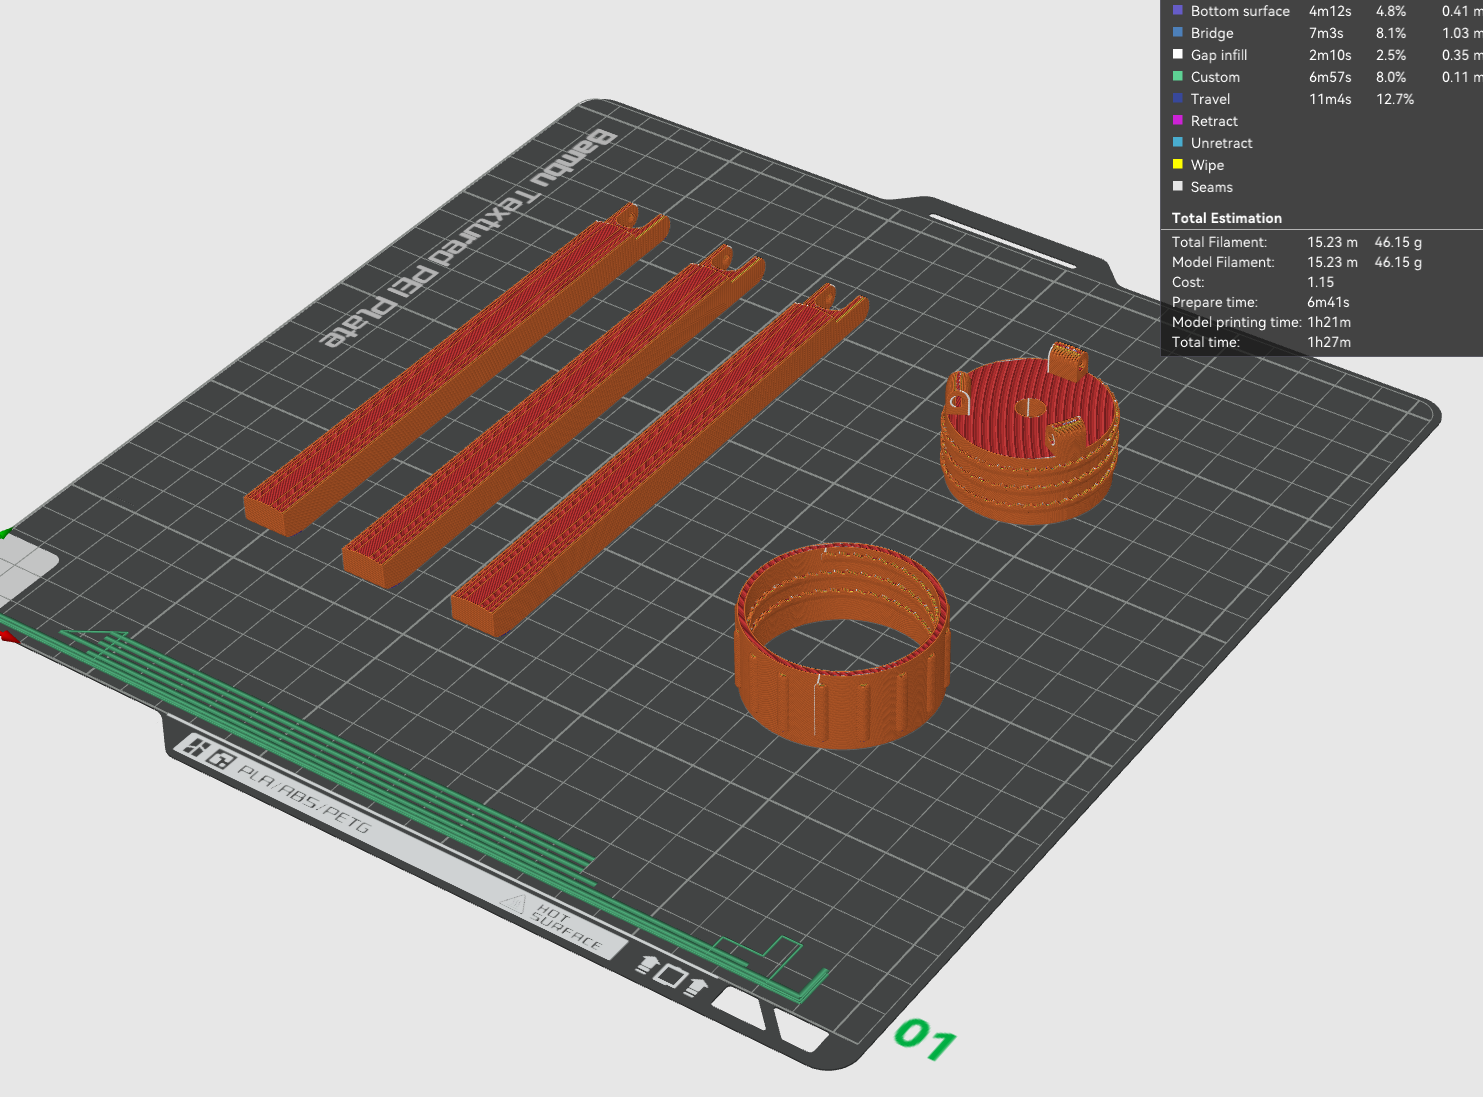Enable Unretract display in the legend
The width and height of the screenshot is (1483, 1097).
tap(1221, 143)
